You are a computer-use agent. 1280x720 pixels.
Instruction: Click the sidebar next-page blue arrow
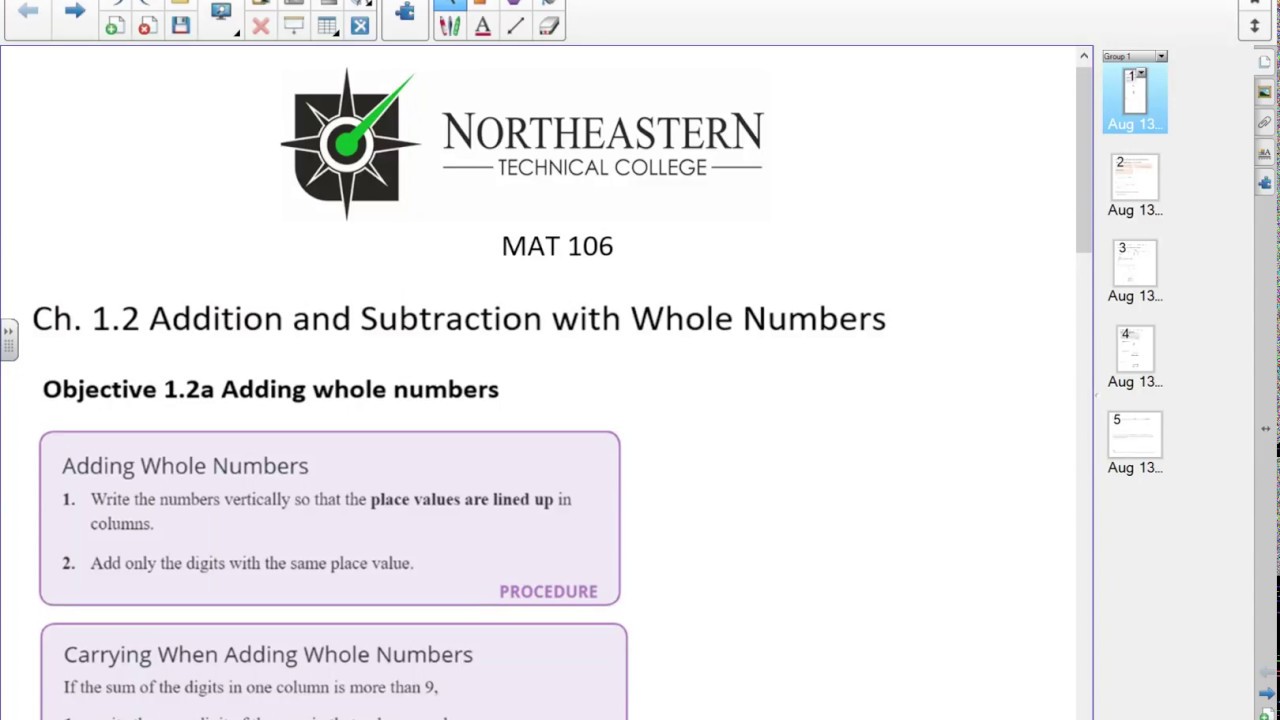click(1266, 693)
